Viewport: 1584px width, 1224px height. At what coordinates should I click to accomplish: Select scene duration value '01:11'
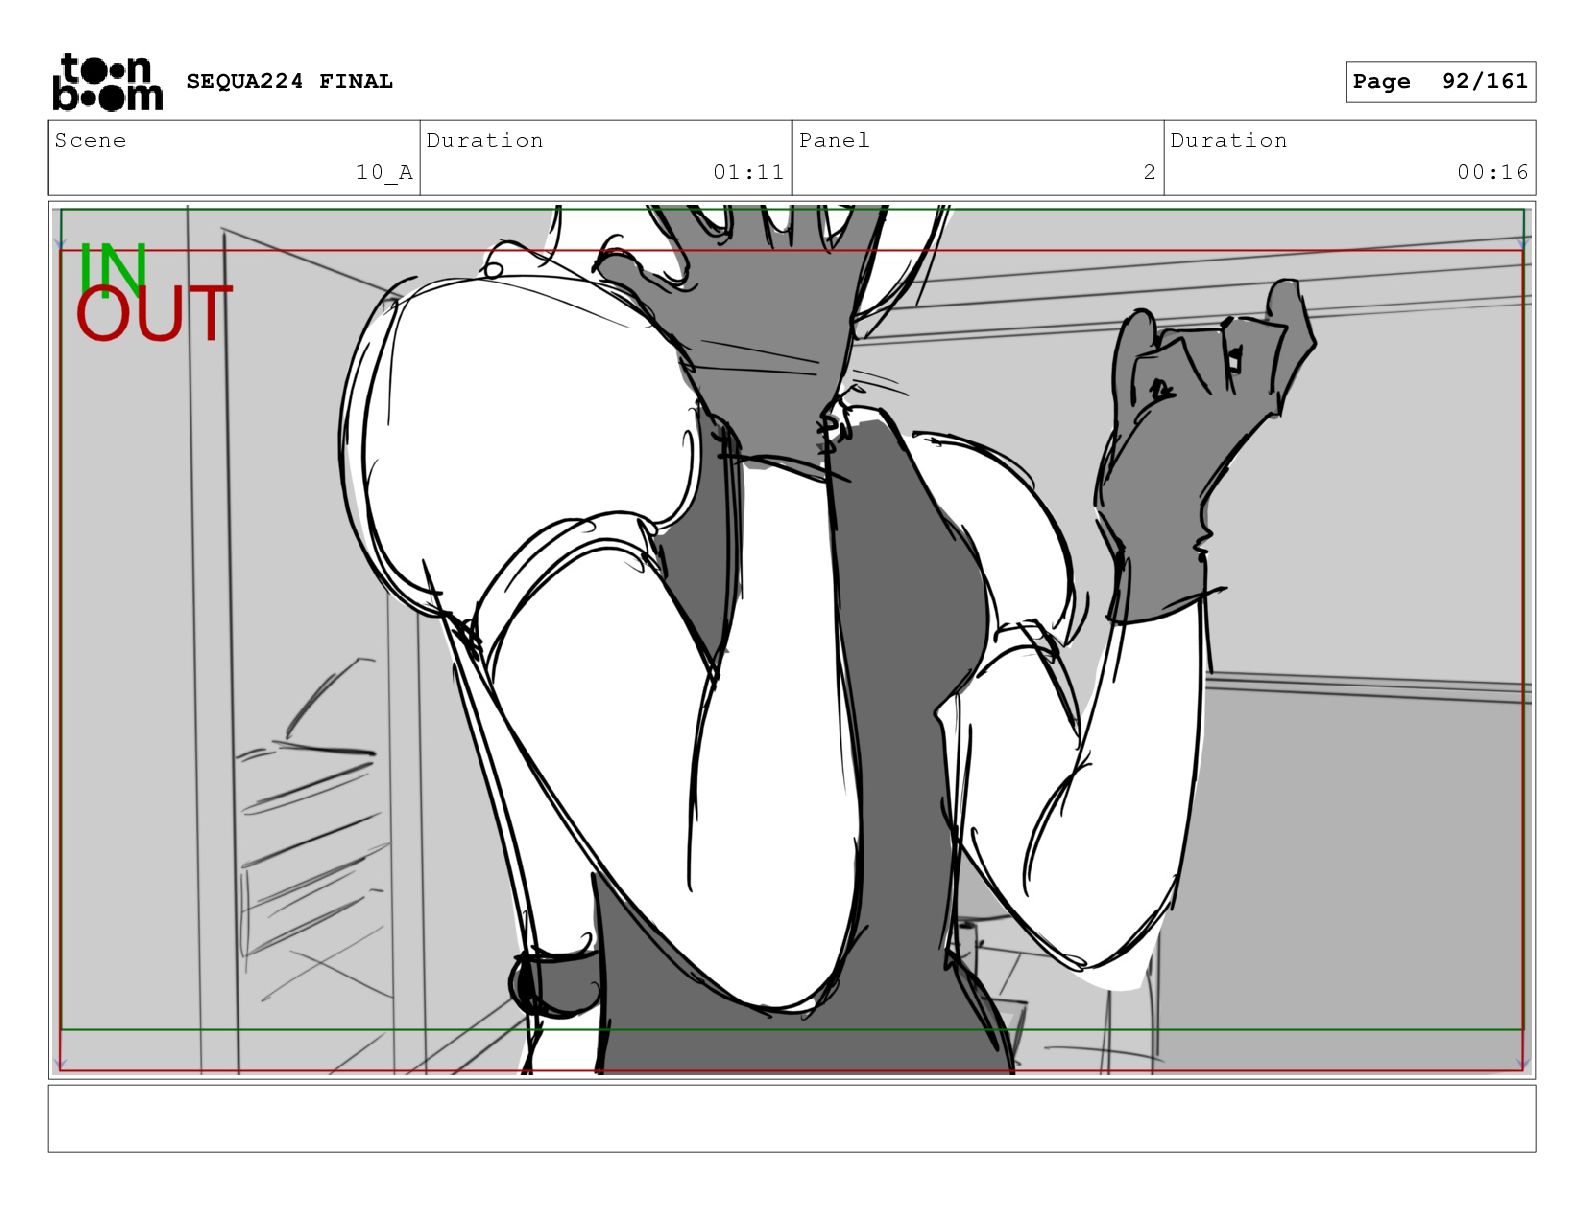click(x=749, y=172)
